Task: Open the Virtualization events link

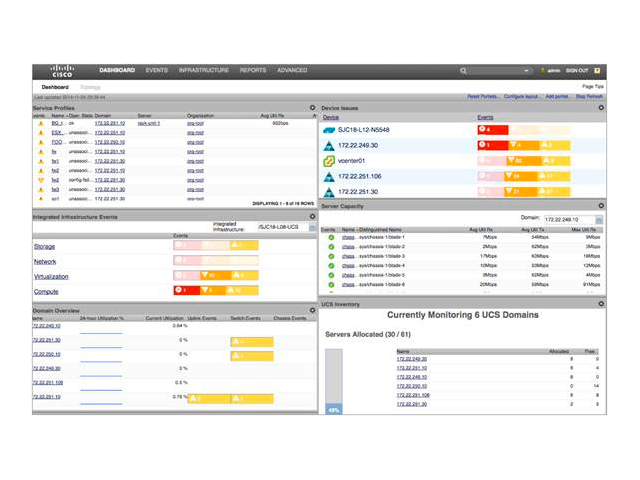Action: tap(51, 277)
